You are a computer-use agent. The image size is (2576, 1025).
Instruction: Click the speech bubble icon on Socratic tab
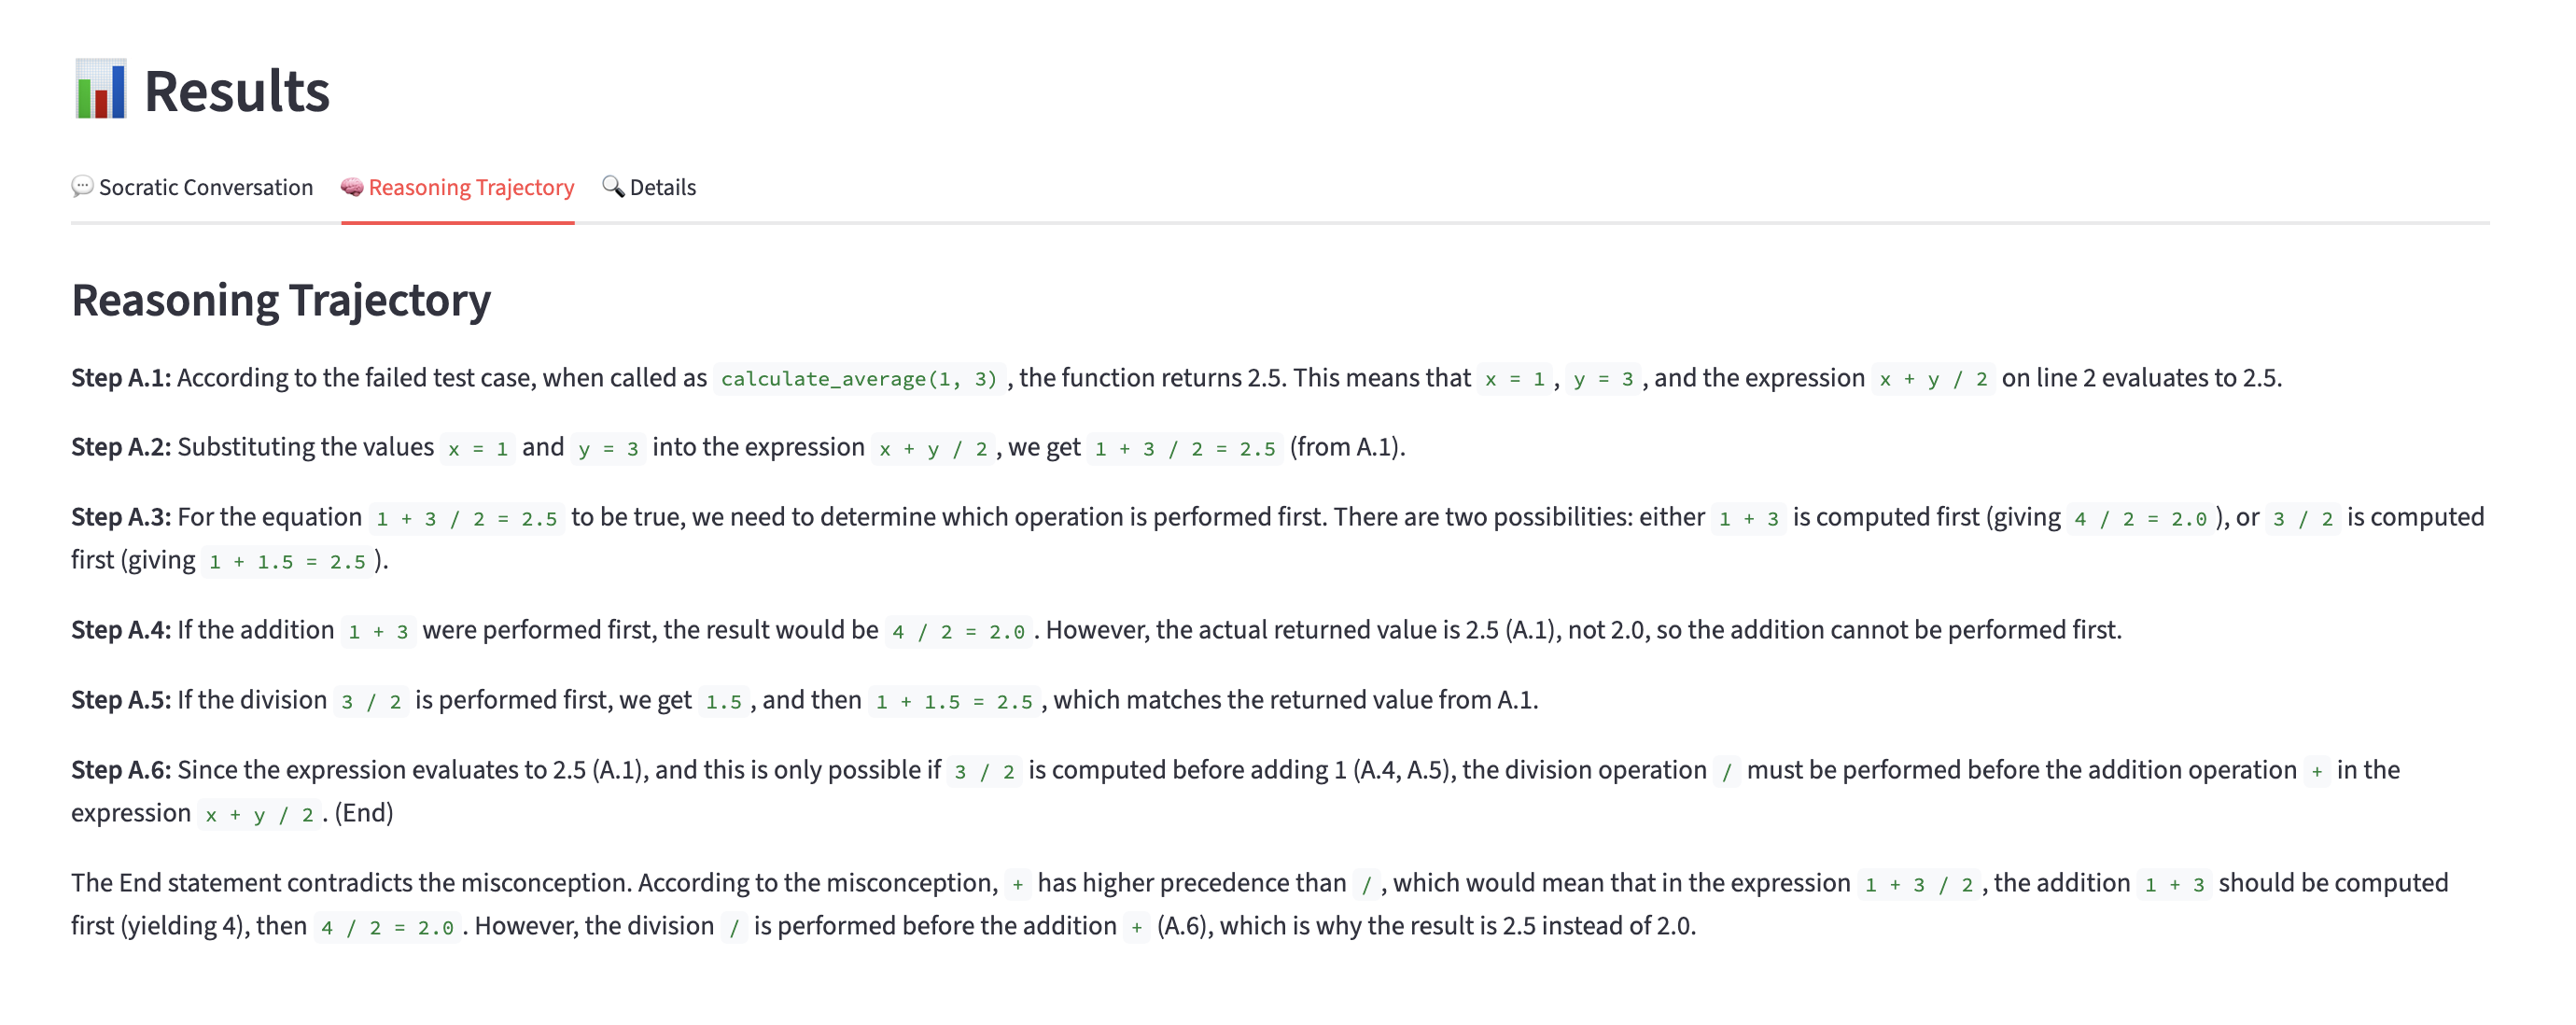click(82, 187)
